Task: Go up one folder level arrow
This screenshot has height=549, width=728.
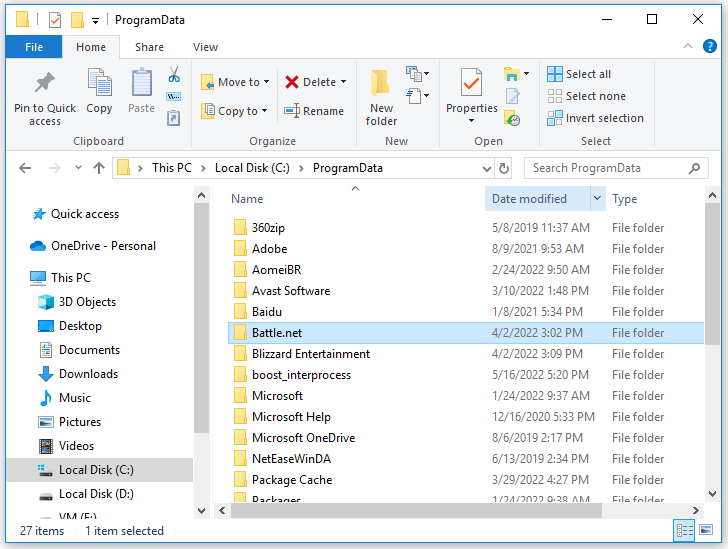Action: [99, 168]
